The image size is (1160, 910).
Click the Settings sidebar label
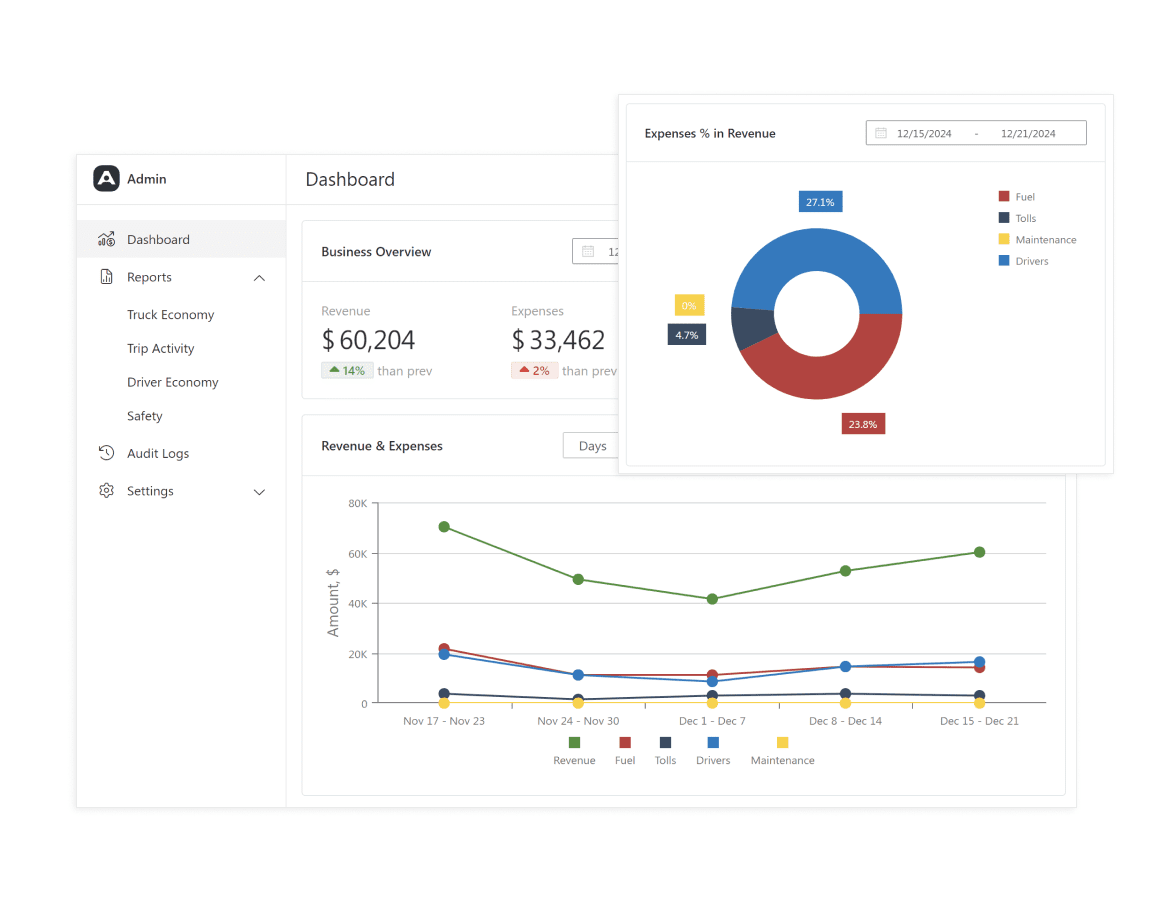(150, 491)
